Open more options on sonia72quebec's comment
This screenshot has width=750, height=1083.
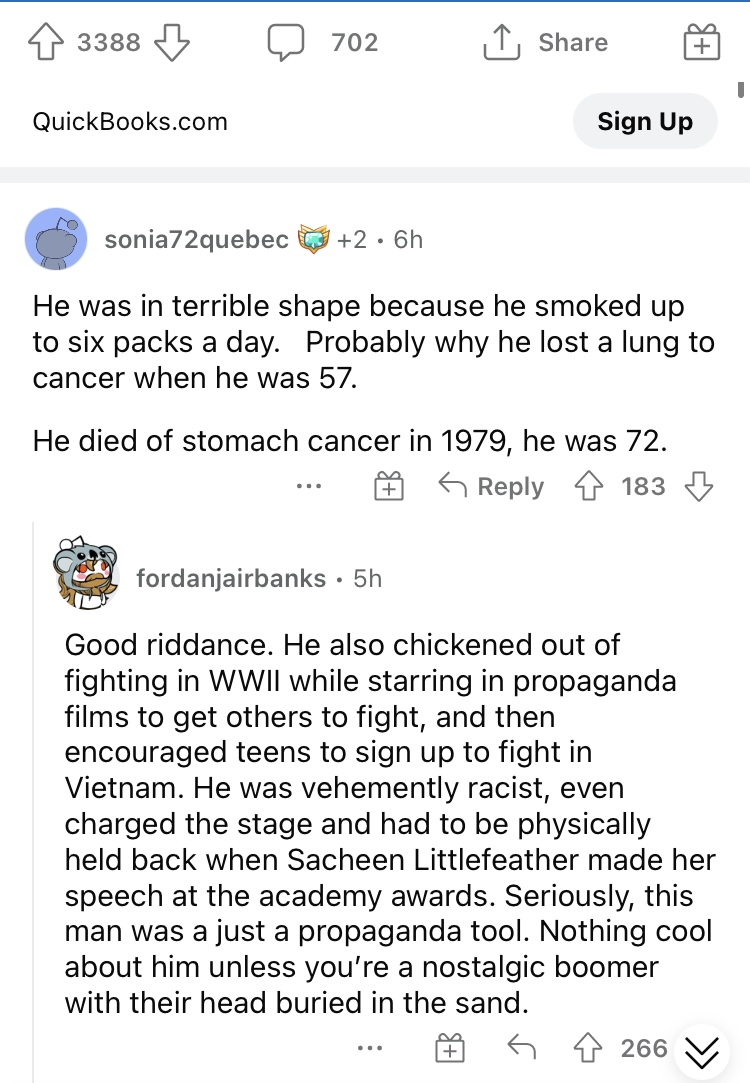point(309,486)
